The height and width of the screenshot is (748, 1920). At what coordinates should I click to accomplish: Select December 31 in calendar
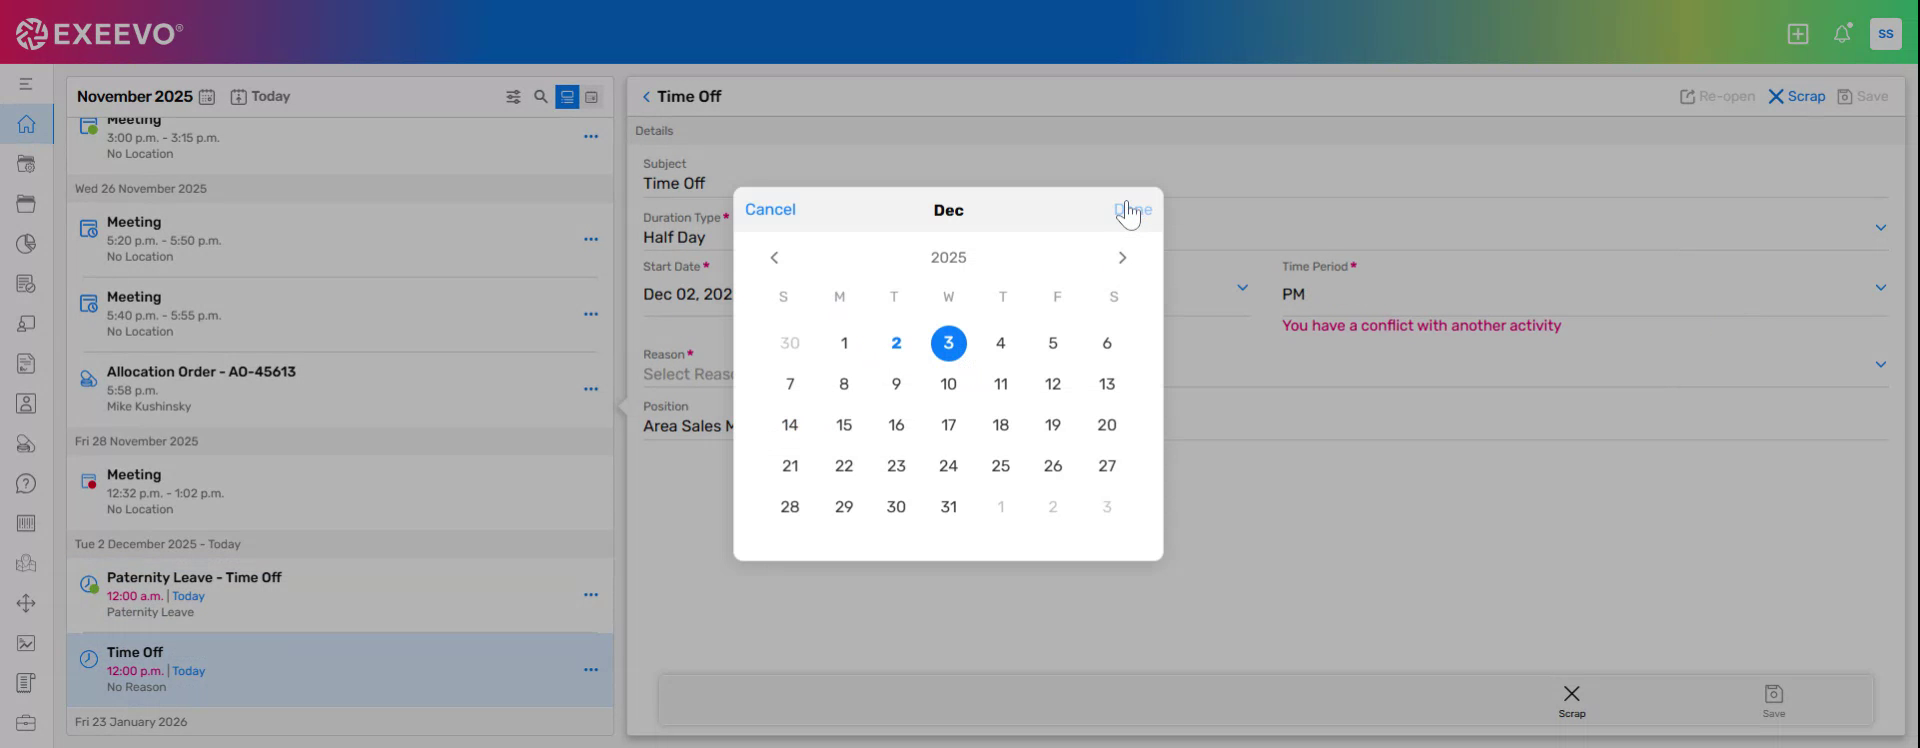pyautogui.click(x=949, y=507)
